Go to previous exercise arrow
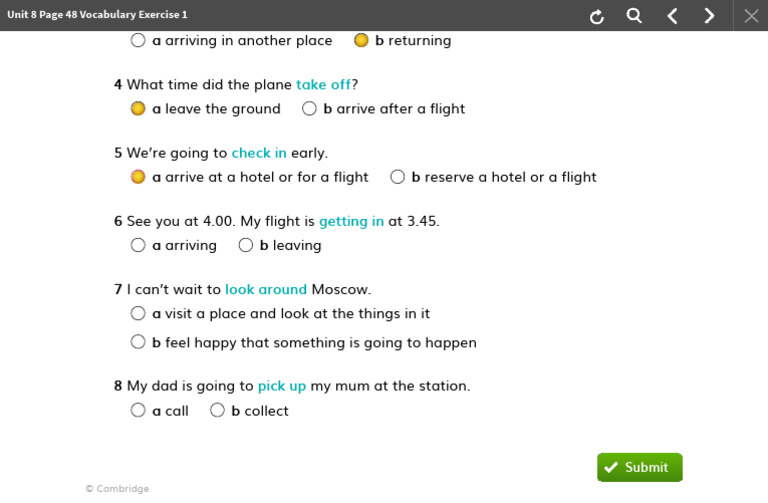Screen dimensions: 768x503 (x=672, y=16)
